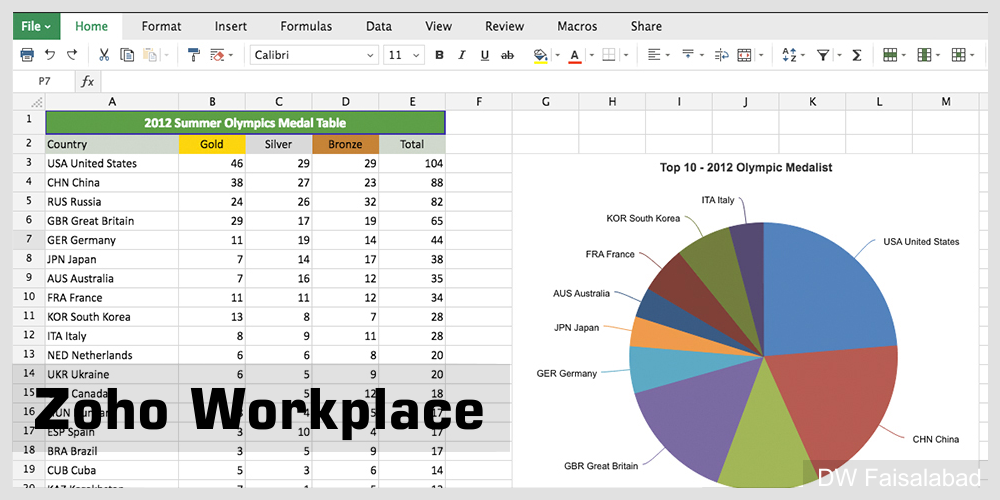The image size is (1000, 500).
Task: Toggle strikethrough formatting
Action: [x=508, y=55]
